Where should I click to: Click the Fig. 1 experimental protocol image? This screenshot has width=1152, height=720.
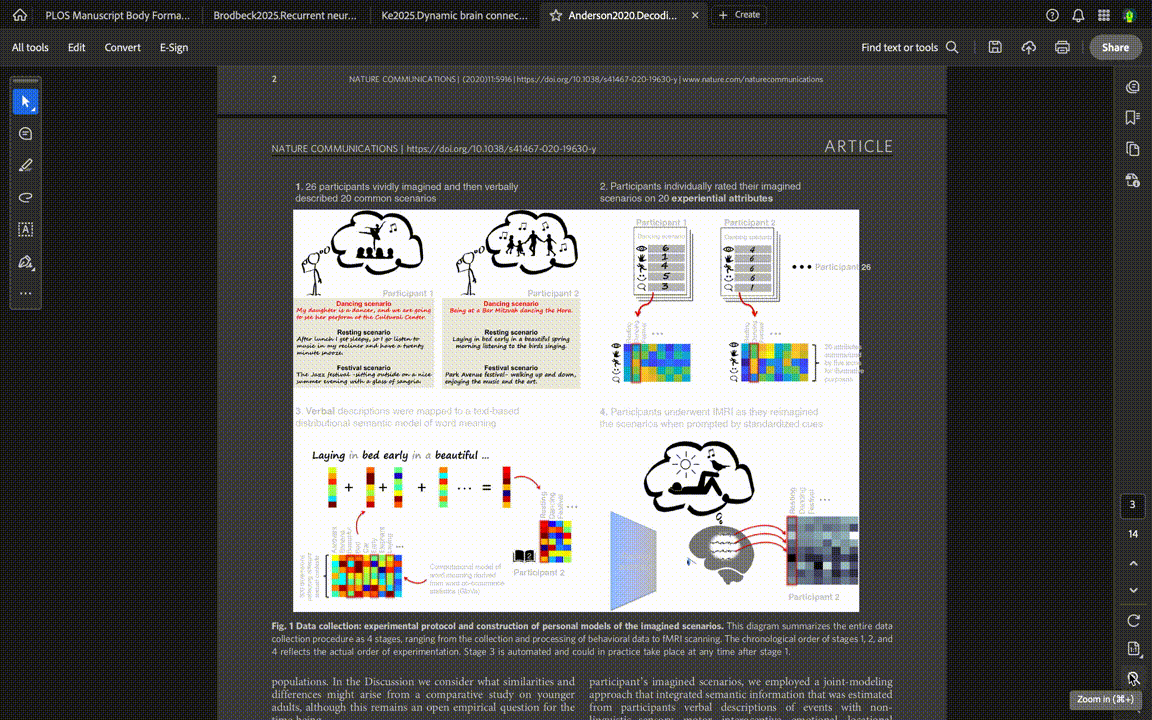pyautogui.click(x=576, y=411)
